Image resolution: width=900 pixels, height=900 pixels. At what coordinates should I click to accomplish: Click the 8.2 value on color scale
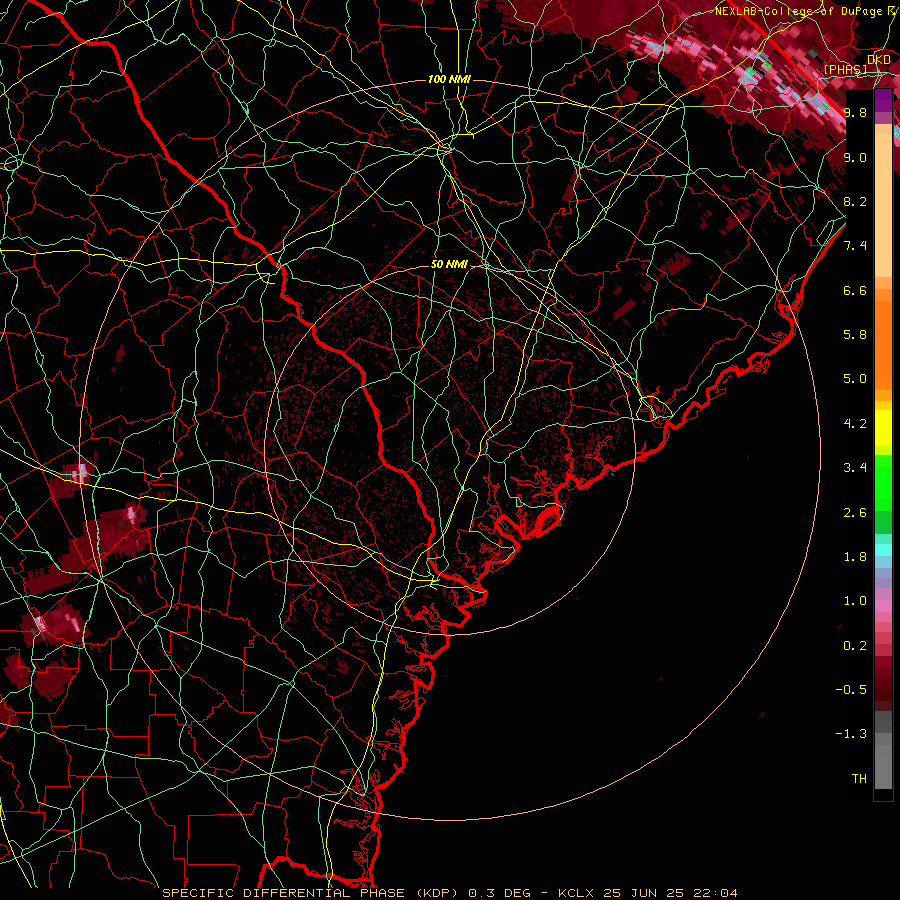855,201
